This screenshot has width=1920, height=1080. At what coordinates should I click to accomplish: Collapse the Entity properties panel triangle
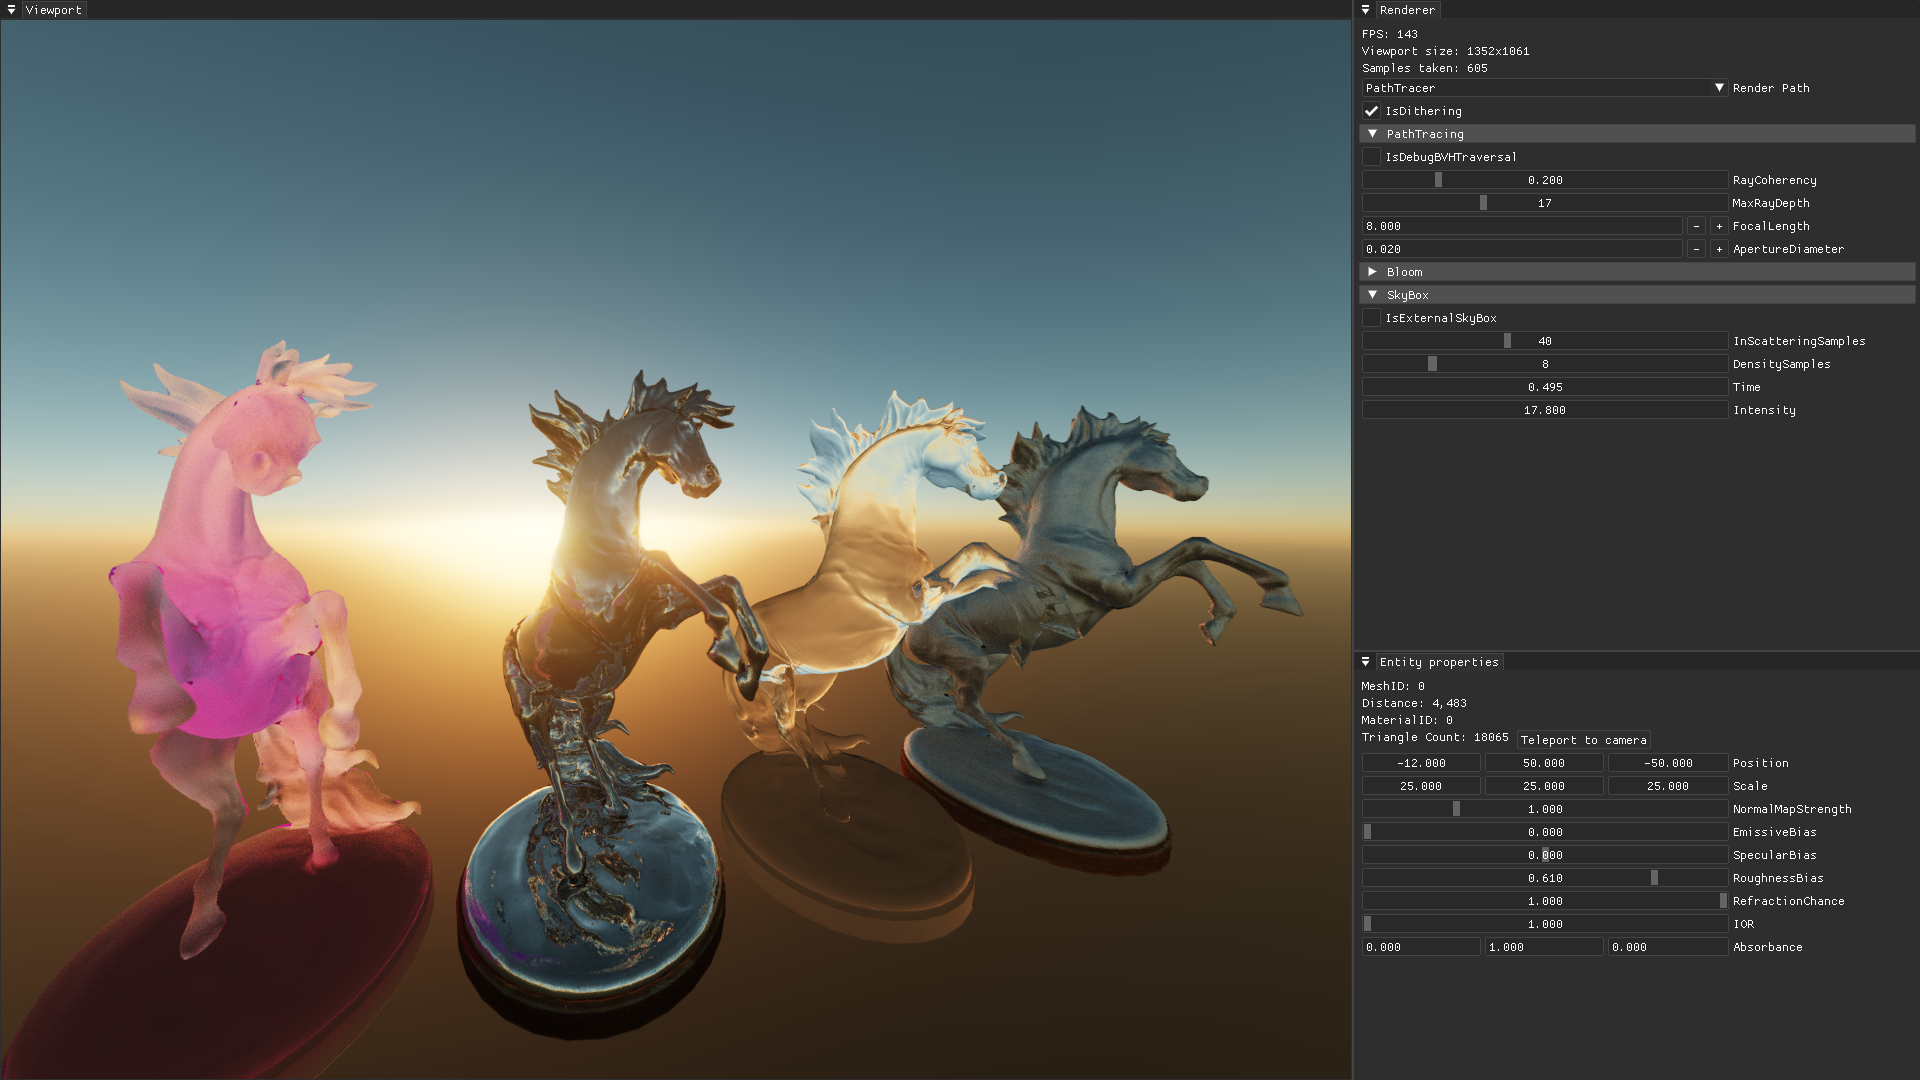(1365, 662)
